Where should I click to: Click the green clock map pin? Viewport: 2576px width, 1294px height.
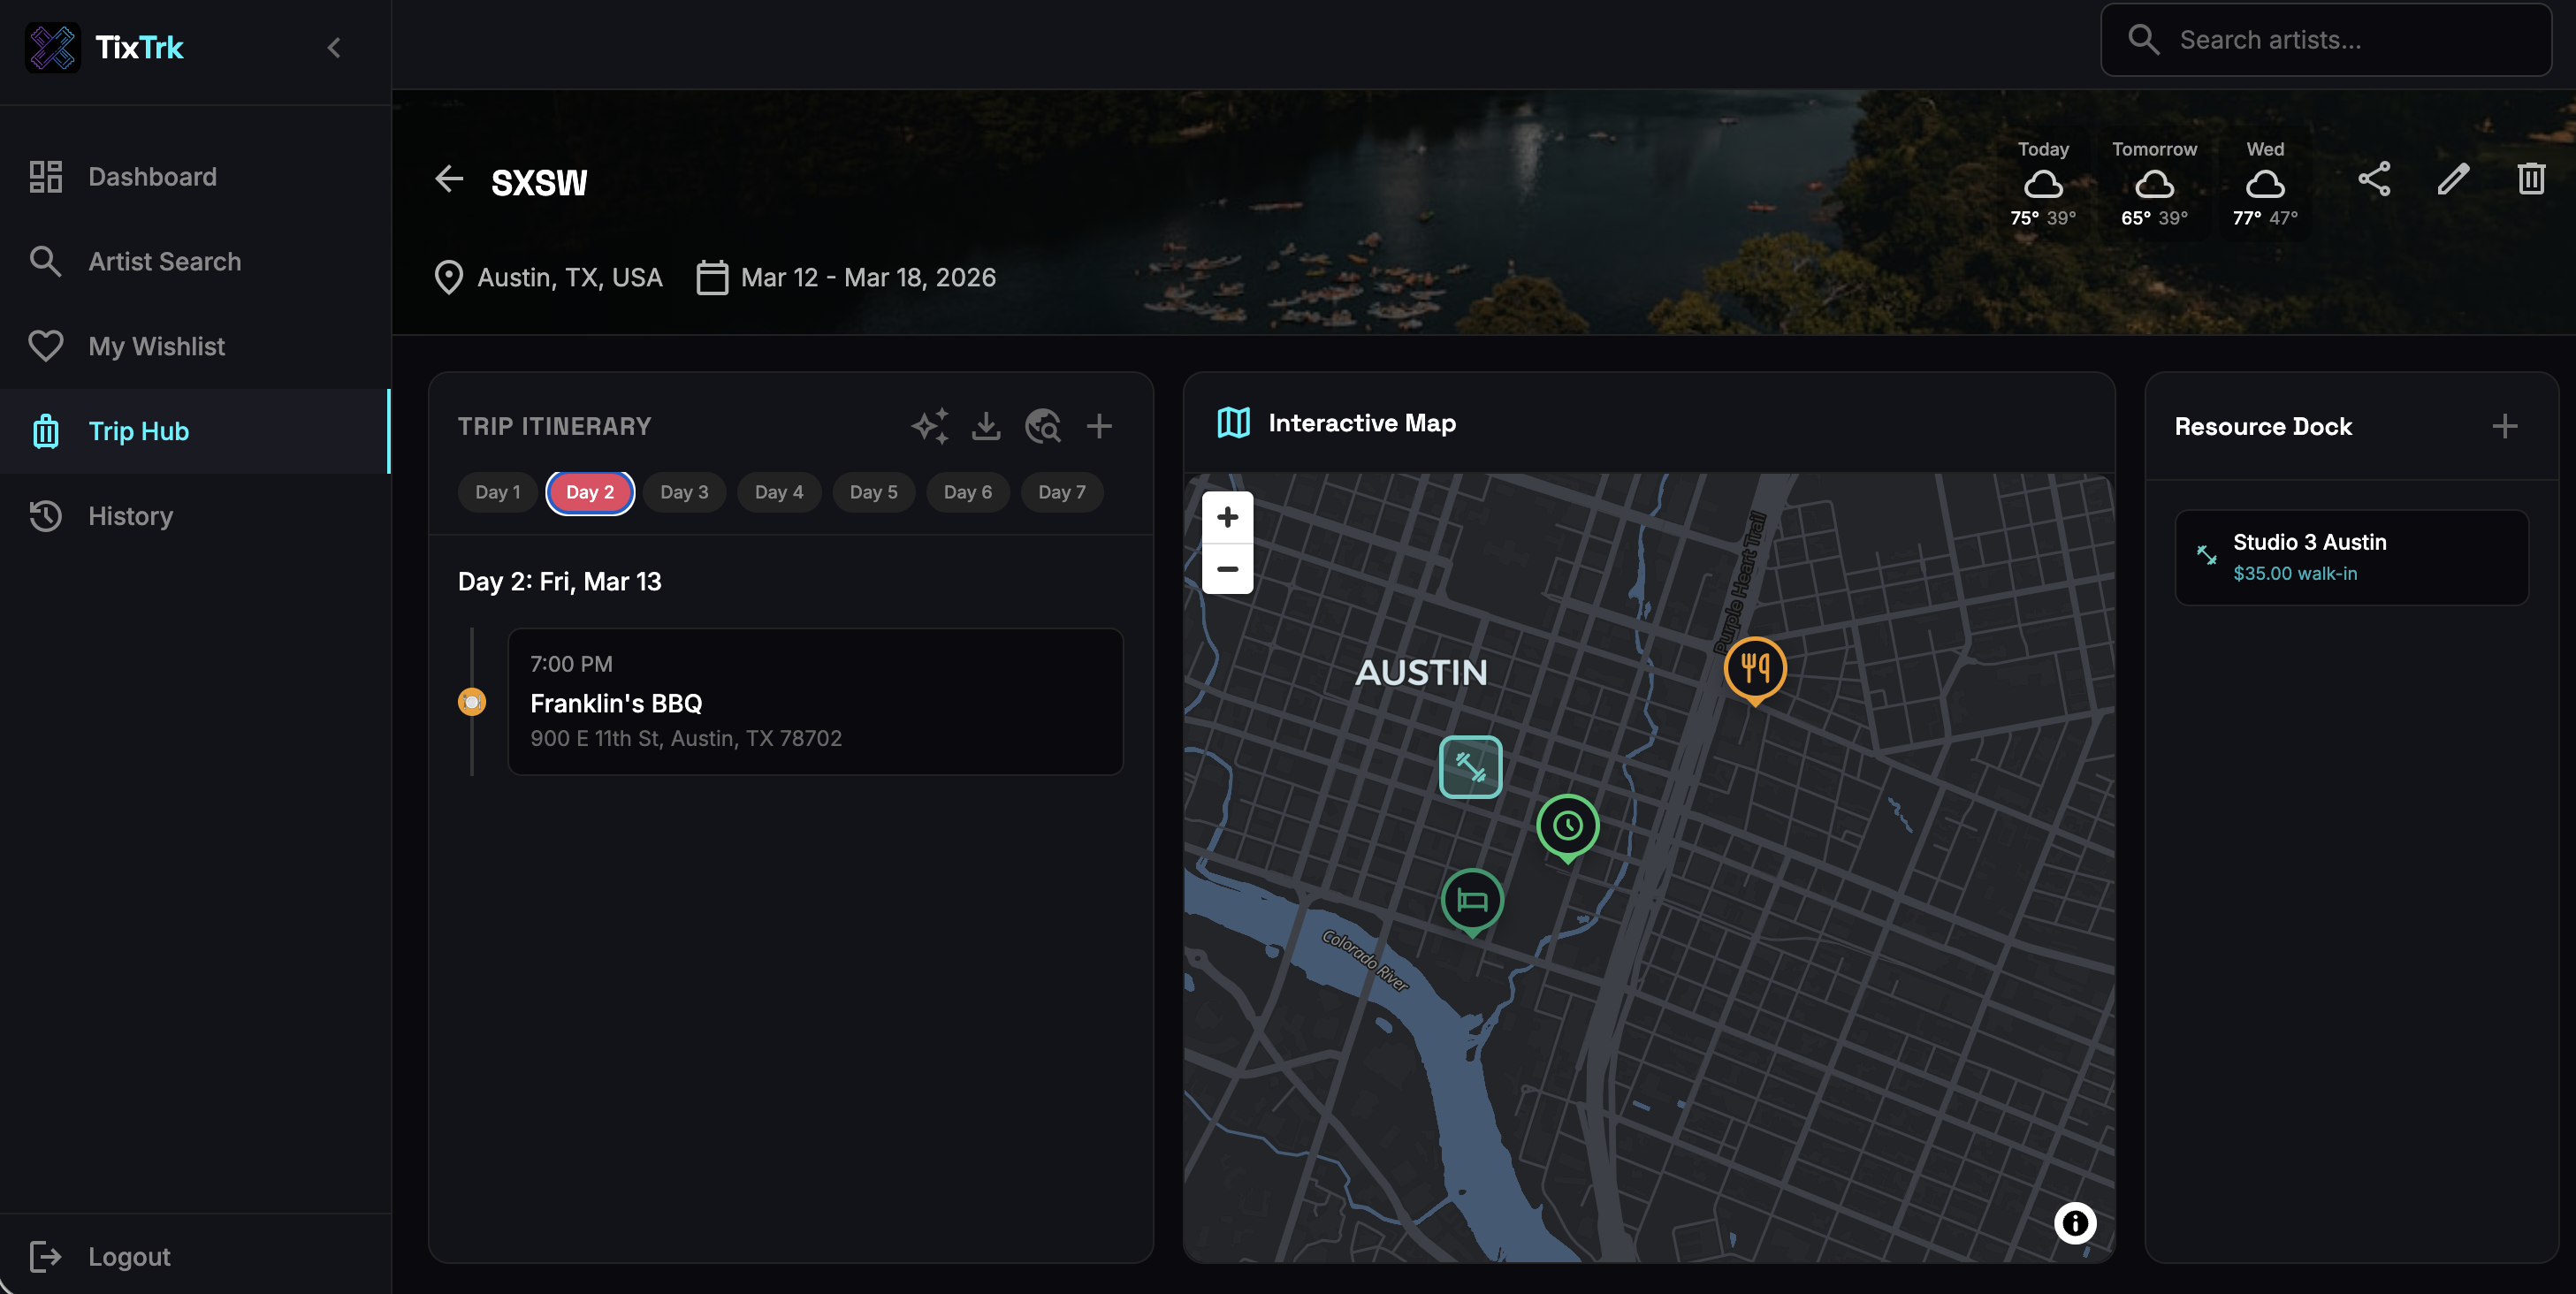pyautogui.click(x=1567, y=827)
